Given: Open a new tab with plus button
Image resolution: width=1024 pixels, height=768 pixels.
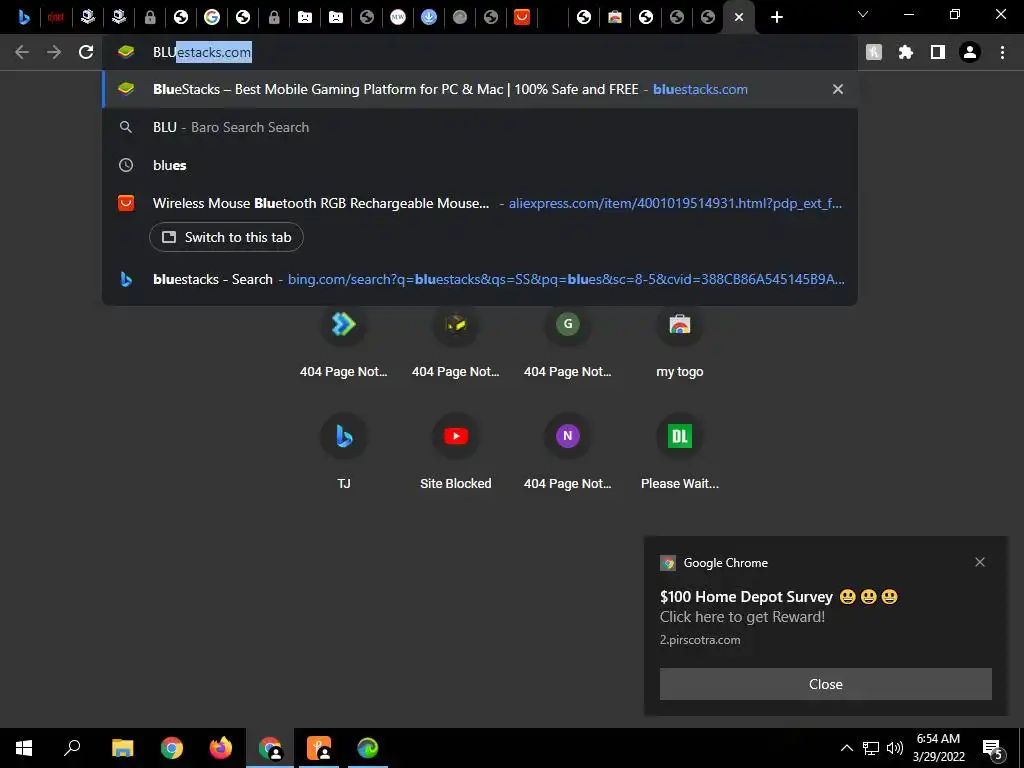Looking at the screenshot, I should [776, 17].
